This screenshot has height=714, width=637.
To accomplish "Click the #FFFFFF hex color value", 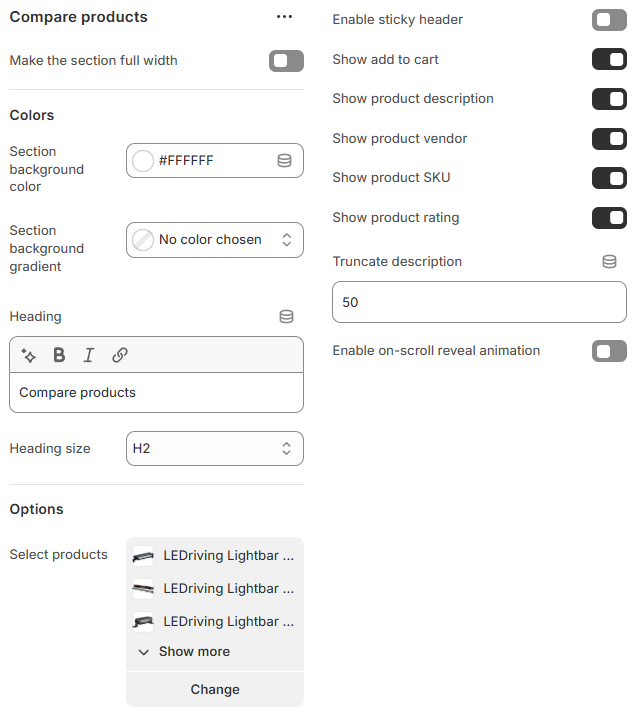I will (186, 161).
